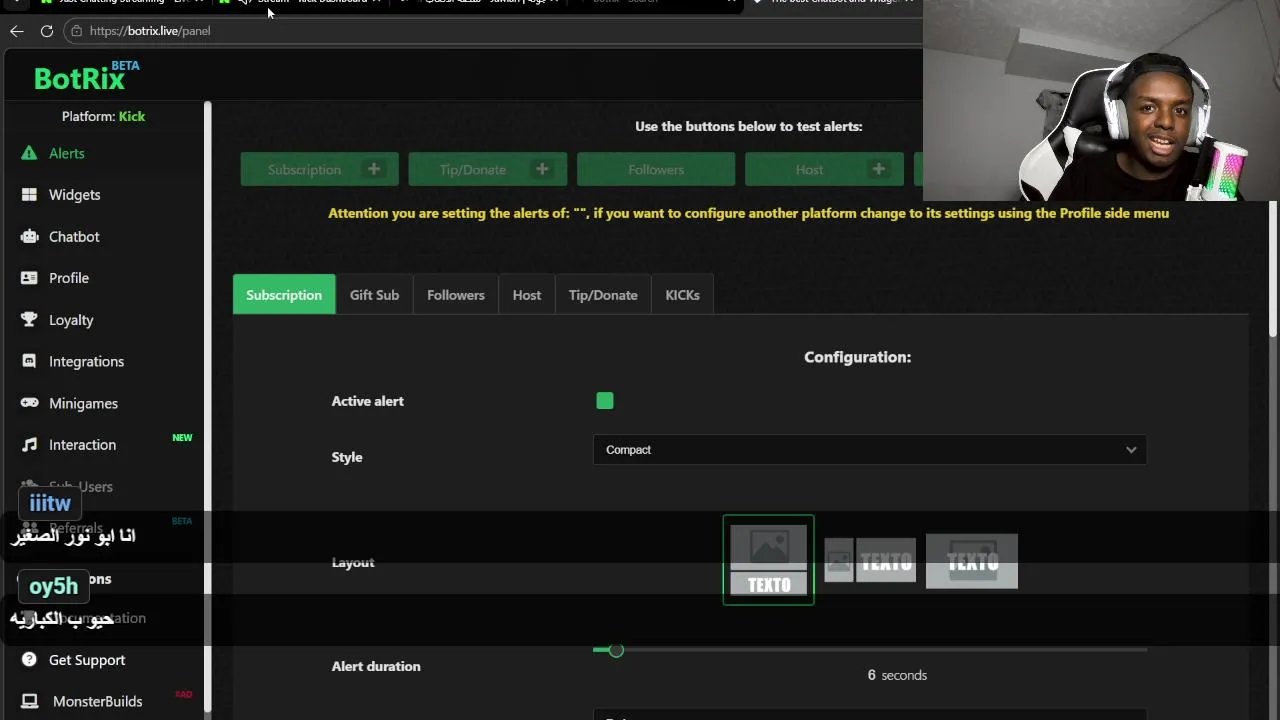Viewport: 1280px width, 720px height.
Task: Open the Widgets menu item
Action: pyautogui.click(x=75, y=195)
